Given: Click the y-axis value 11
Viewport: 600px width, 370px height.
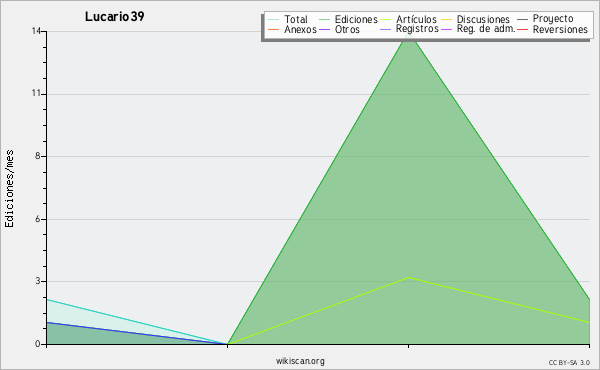Looking at the screenshot, I should [x=36, y=93].
